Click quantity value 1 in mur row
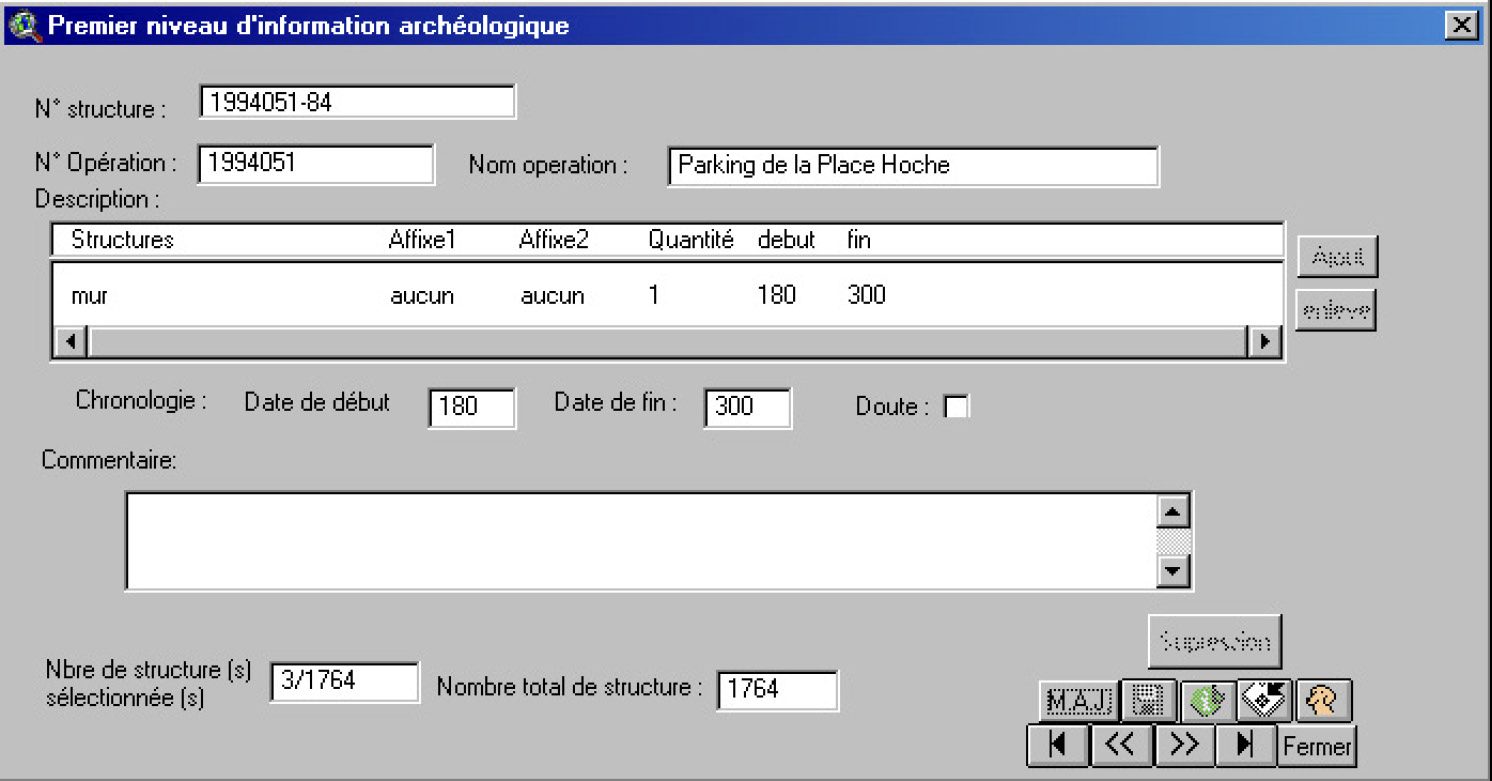Viewport: 1492px width, 781px height. (654, 296)
